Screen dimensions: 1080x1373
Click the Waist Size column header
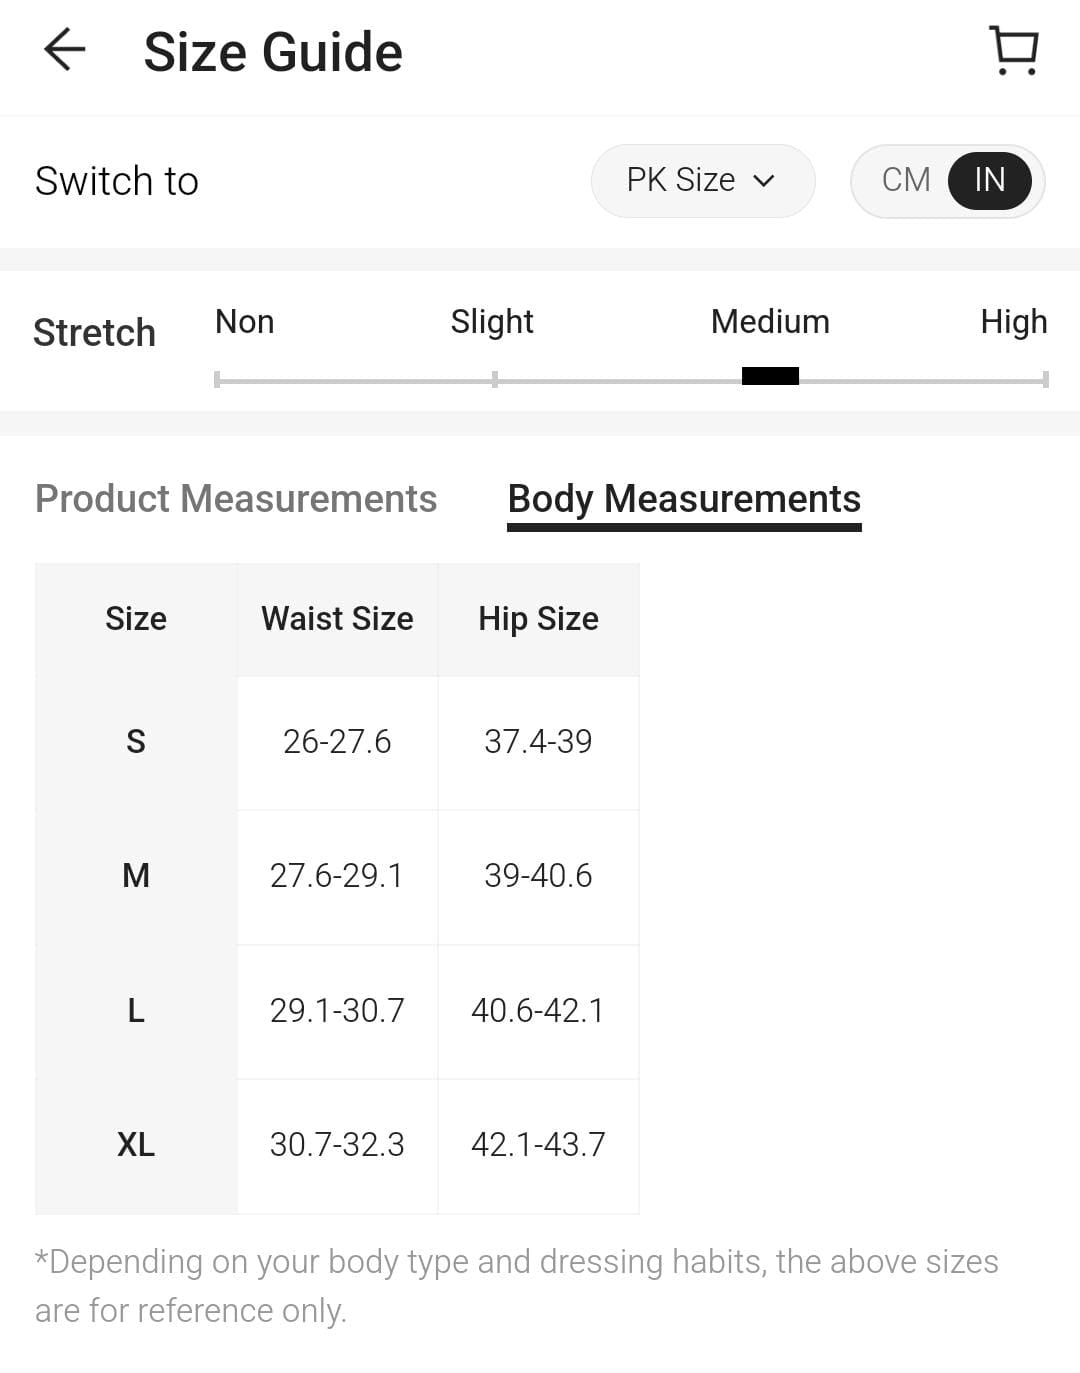point(337,619)
